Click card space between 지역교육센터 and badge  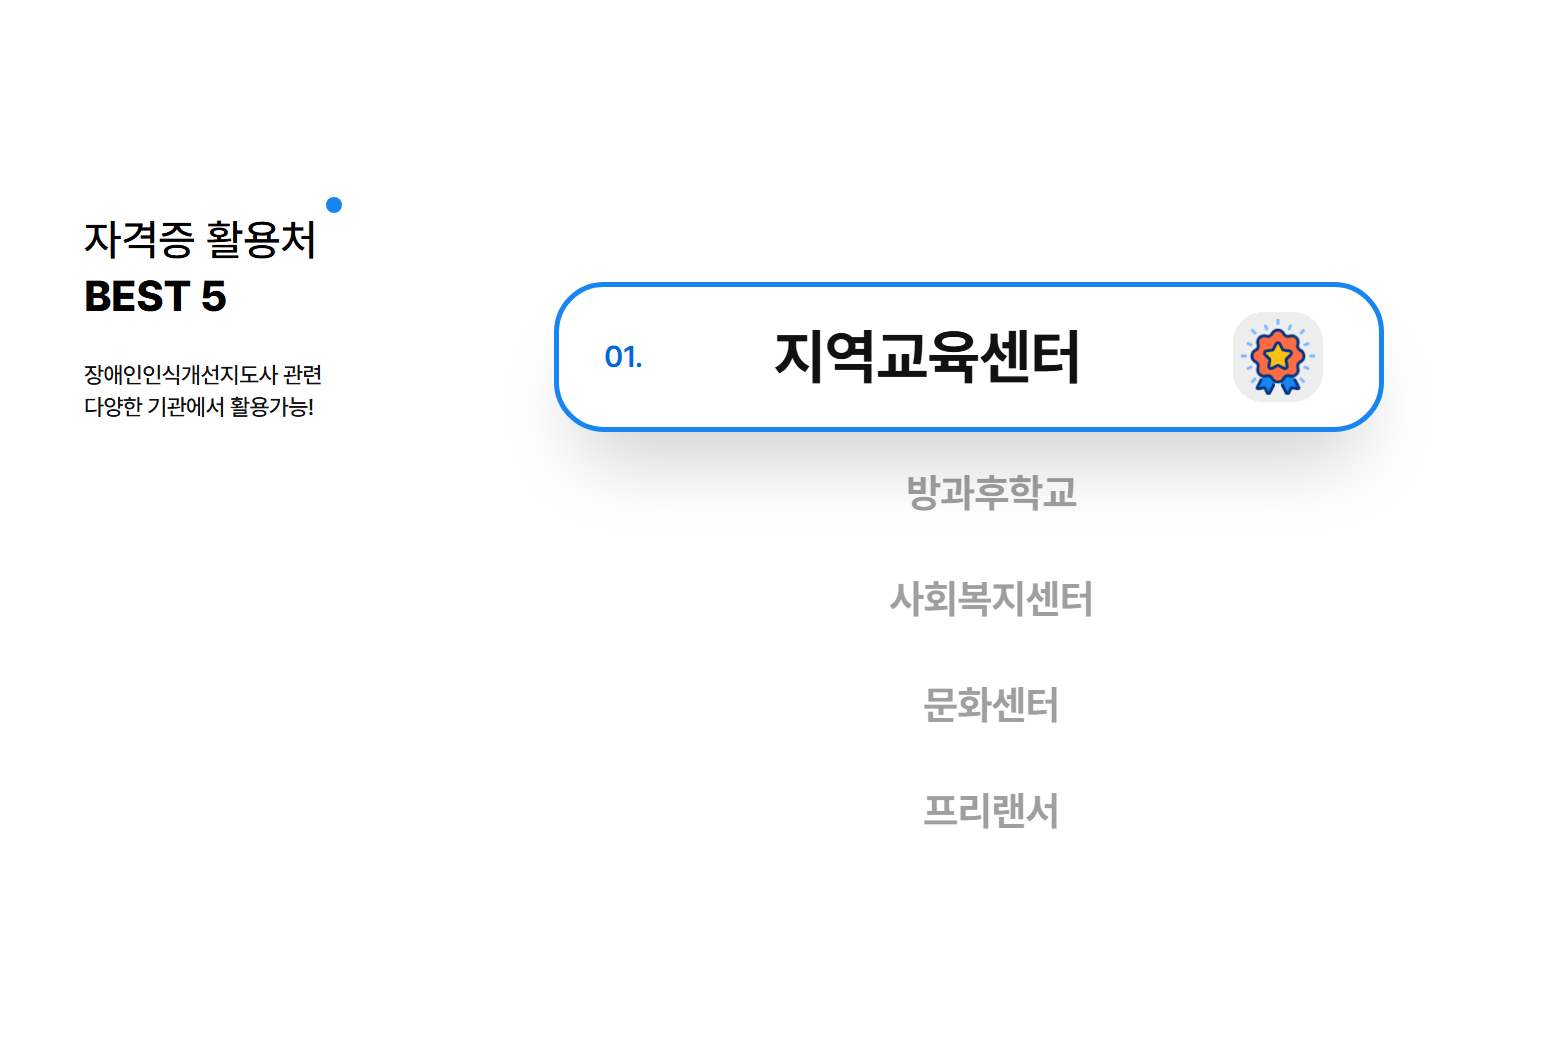click(x=1157, y=357)
